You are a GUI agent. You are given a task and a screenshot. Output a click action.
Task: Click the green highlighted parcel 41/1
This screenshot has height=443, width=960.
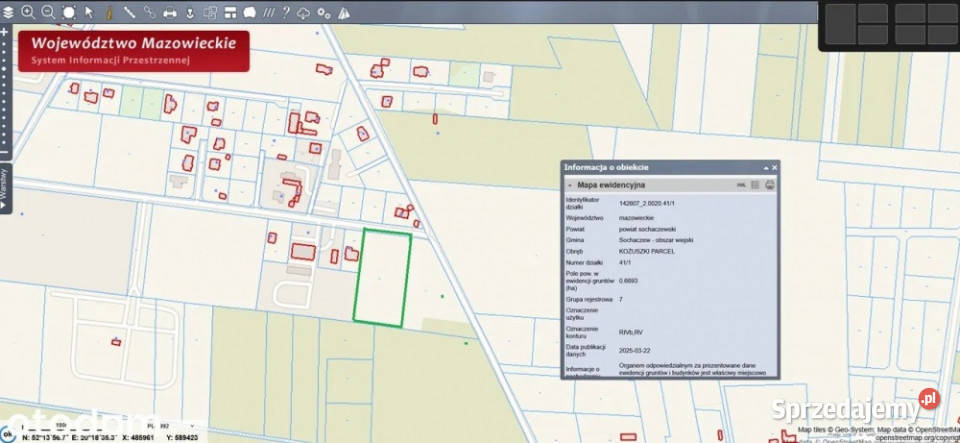pos(382,278)
